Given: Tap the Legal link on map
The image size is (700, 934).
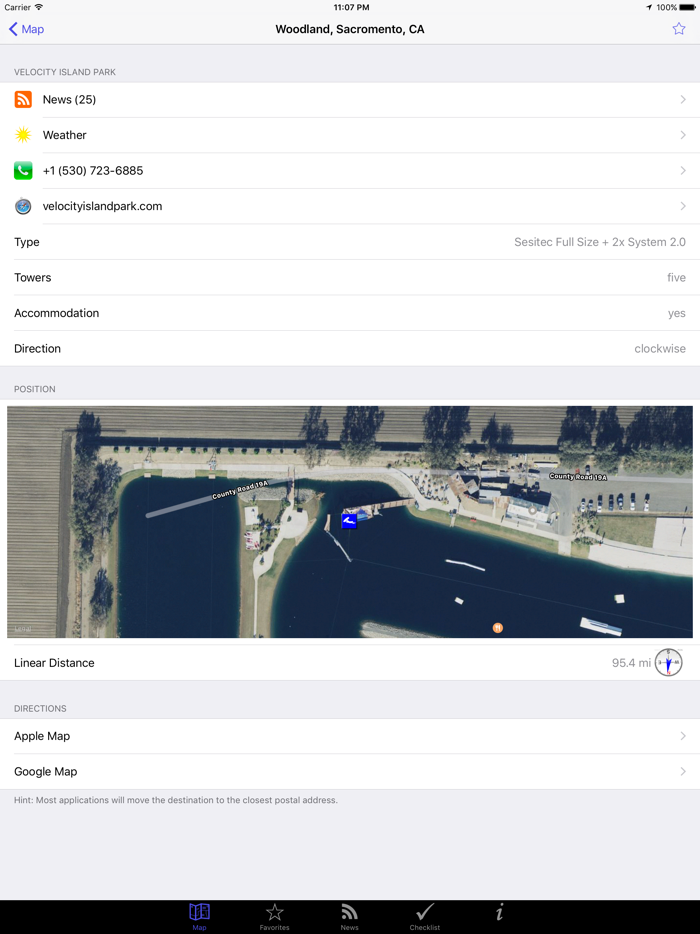Looking at the screenshot, I should pos(23,629).
